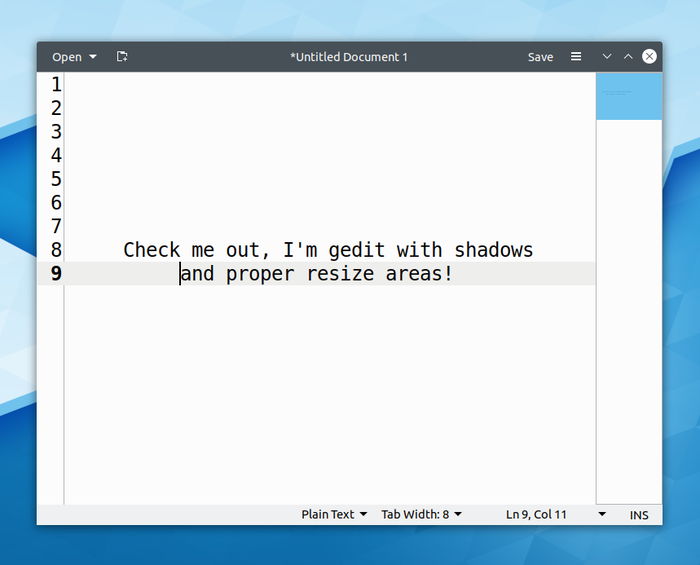Click line number 3 in gutter

click(x=56, y=132)
